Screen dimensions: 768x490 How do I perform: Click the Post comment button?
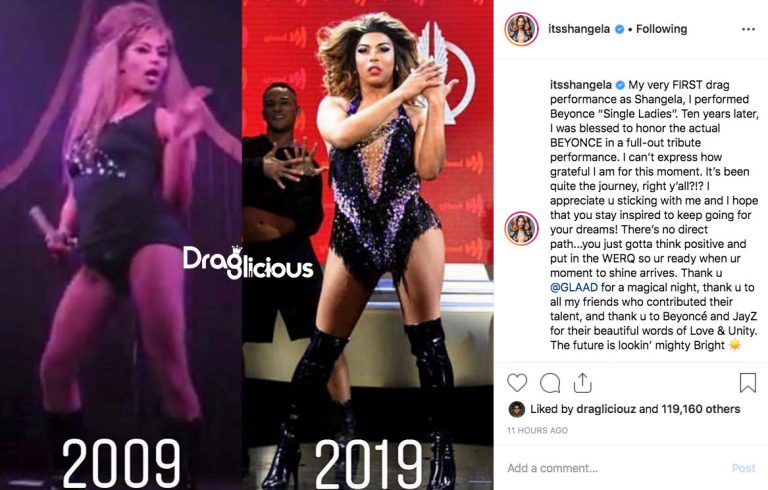pyautogui.click(x=744, y=468)
